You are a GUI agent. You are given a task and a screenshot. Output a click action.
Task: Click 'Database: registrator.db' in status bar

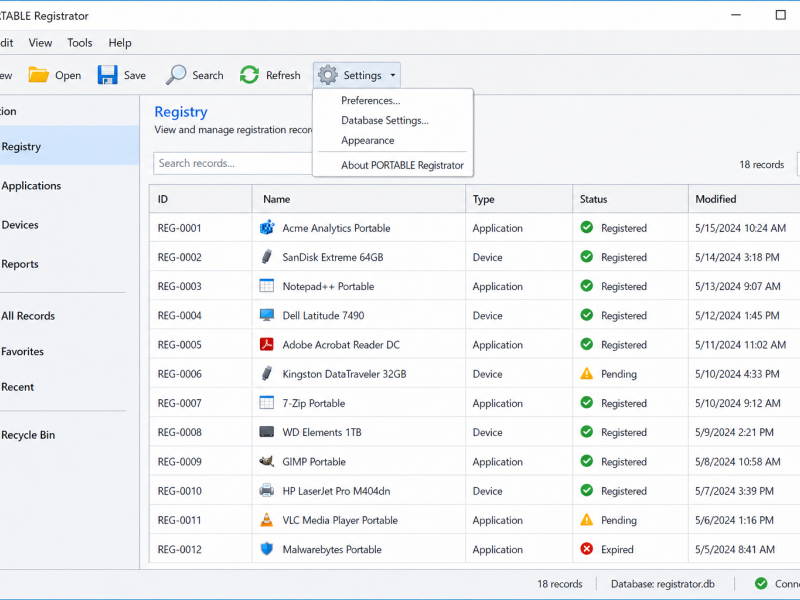pyautogui.click(x=663, y=584)
